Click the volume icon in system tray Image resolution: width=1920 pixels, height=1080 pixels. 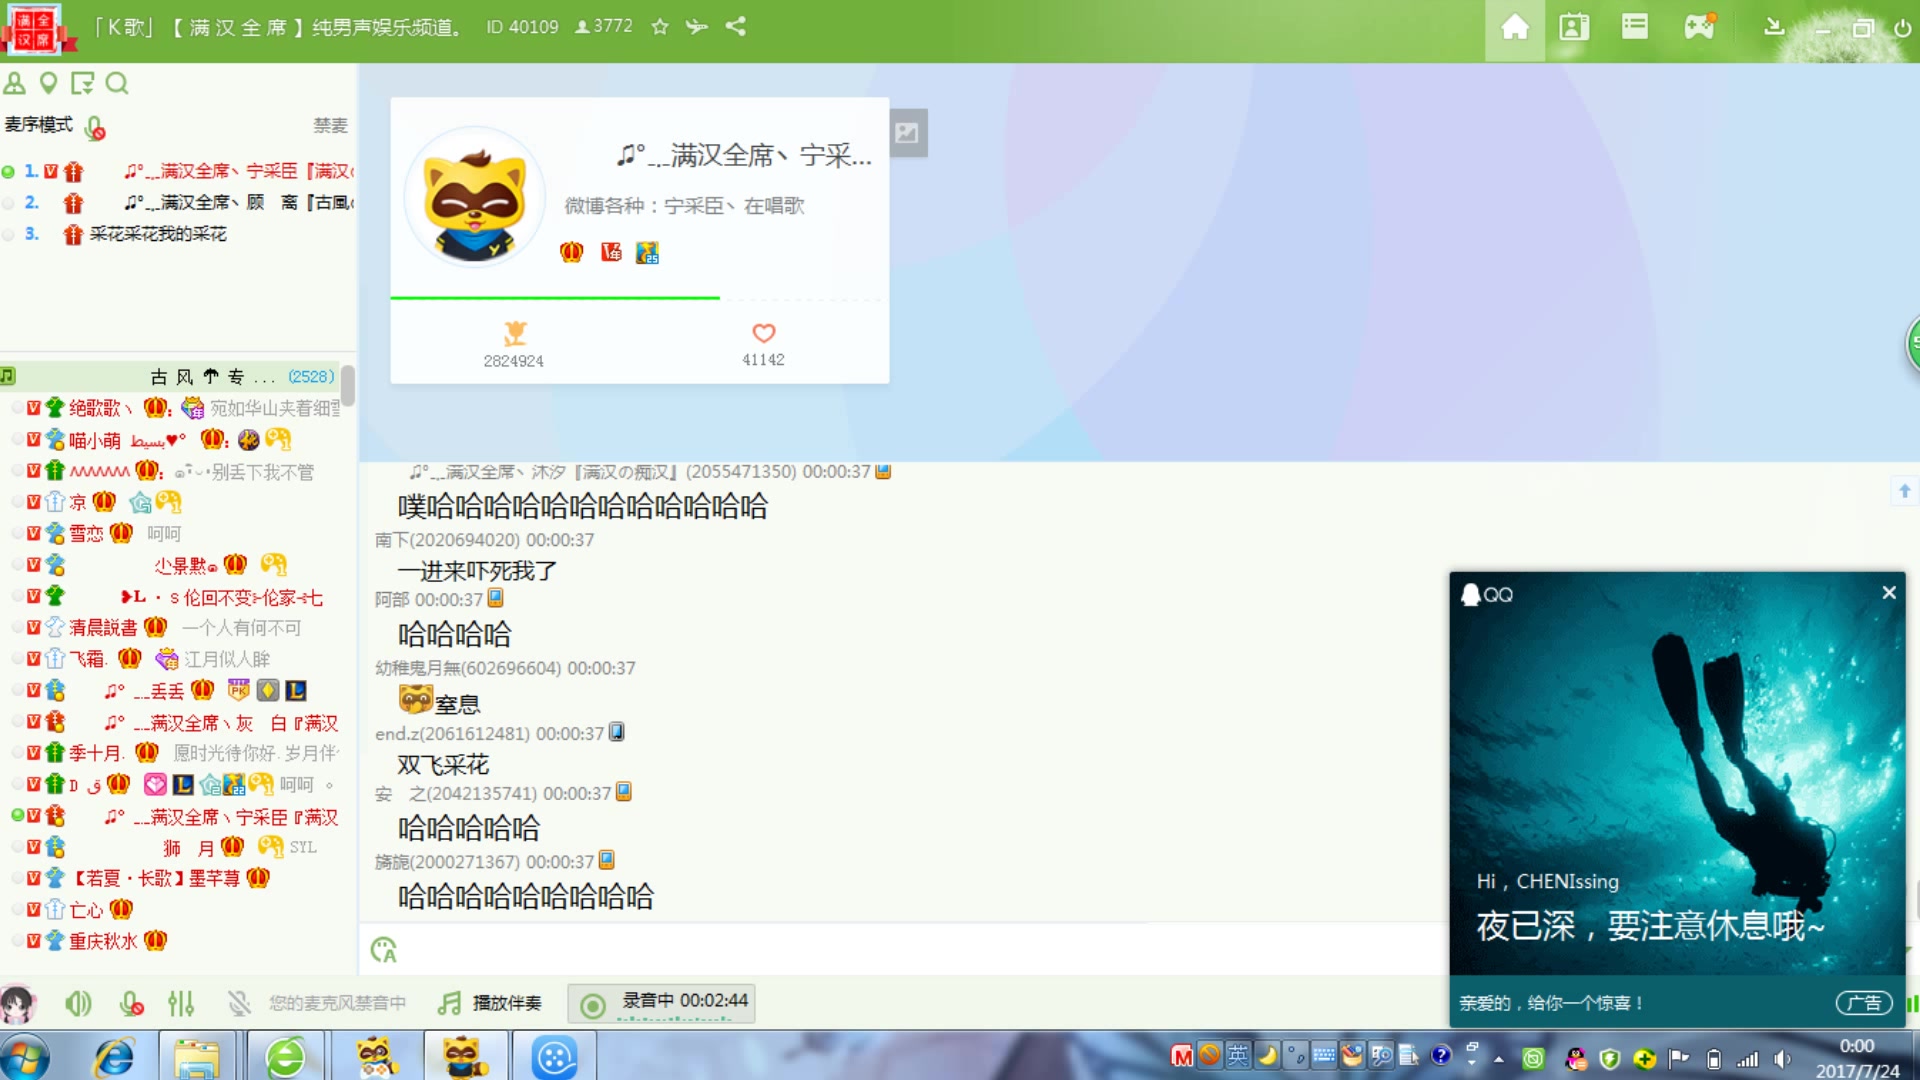click(1781, 1059)
